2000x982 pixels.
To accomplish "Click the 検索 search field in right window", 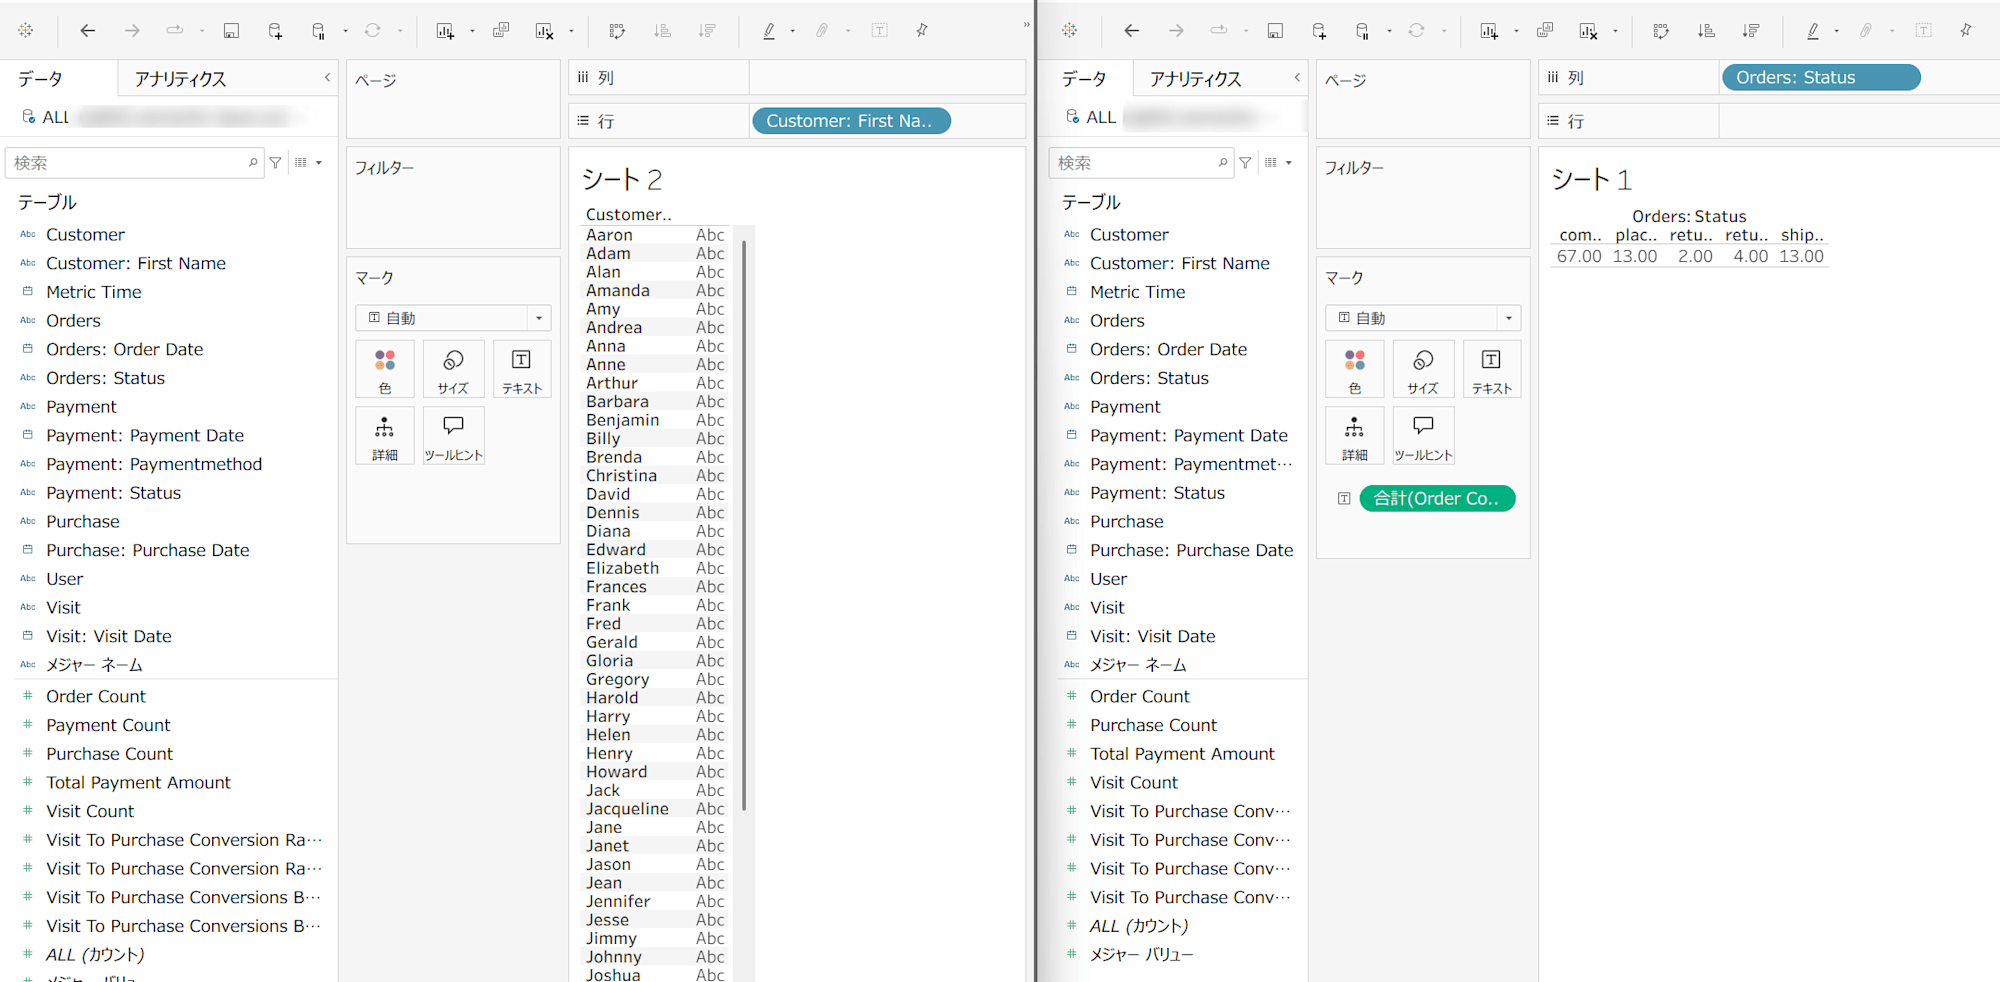I will [1135, 162].
